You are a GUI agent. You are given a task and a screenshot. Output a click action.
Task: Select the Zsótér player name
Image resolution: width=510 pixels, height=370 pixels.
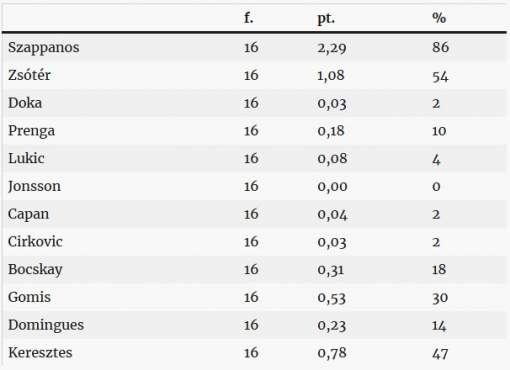pyautogui.click(x=29, y=75)
